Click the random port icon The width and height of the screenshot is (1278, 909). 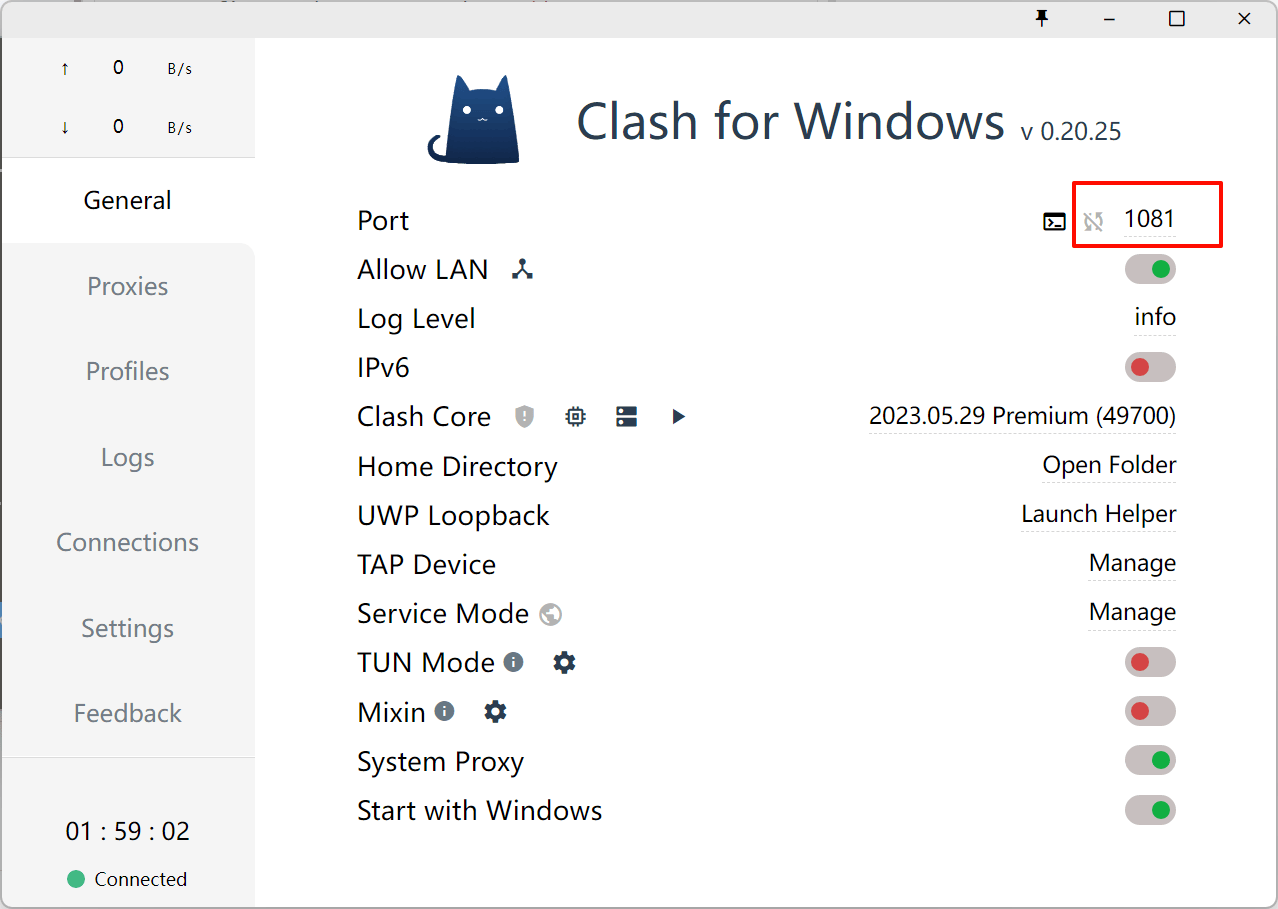1093,221
